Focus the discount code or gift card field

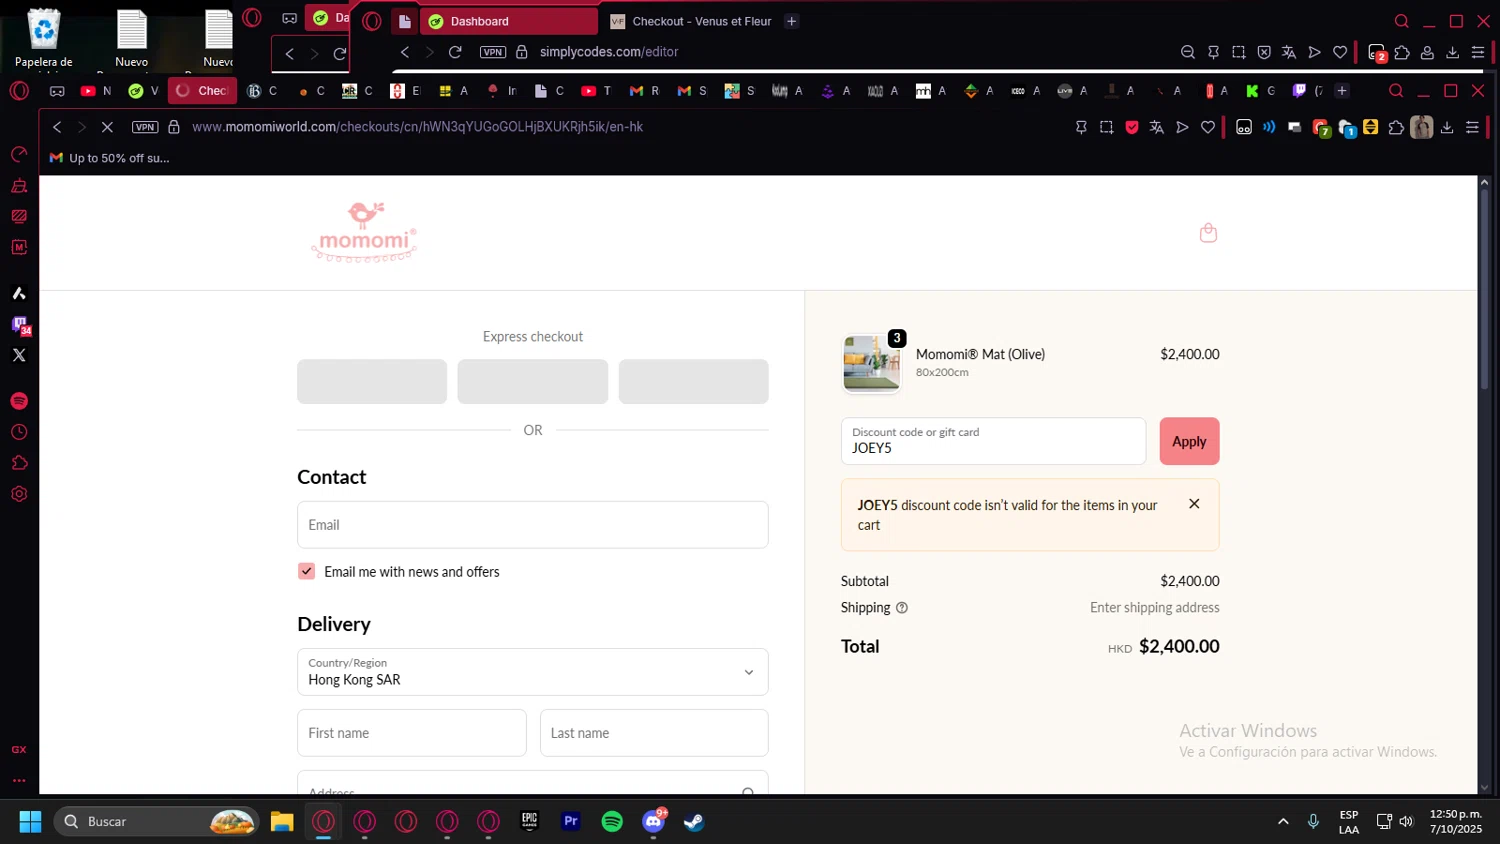click(x=993, y=441)
